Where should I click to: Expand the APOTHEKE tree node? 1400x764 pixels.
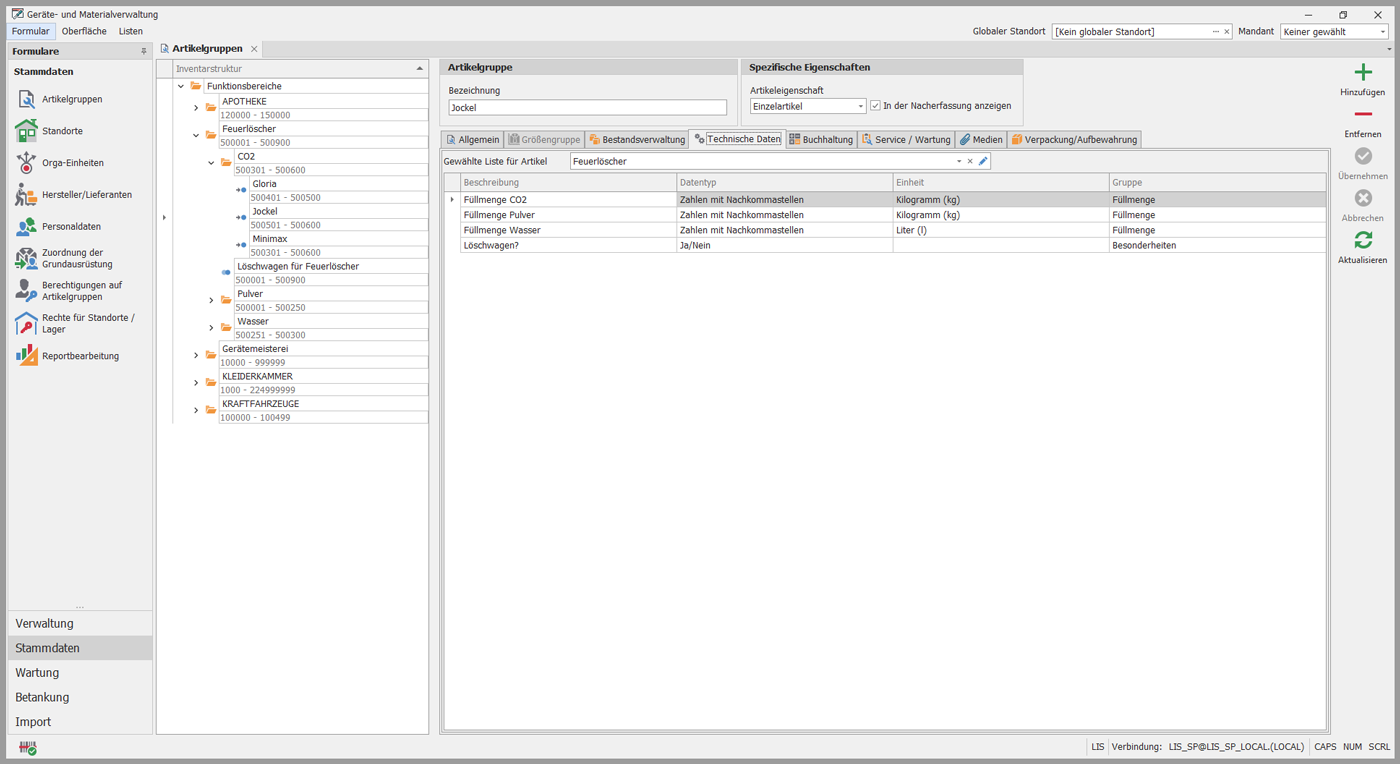point(196,108)
